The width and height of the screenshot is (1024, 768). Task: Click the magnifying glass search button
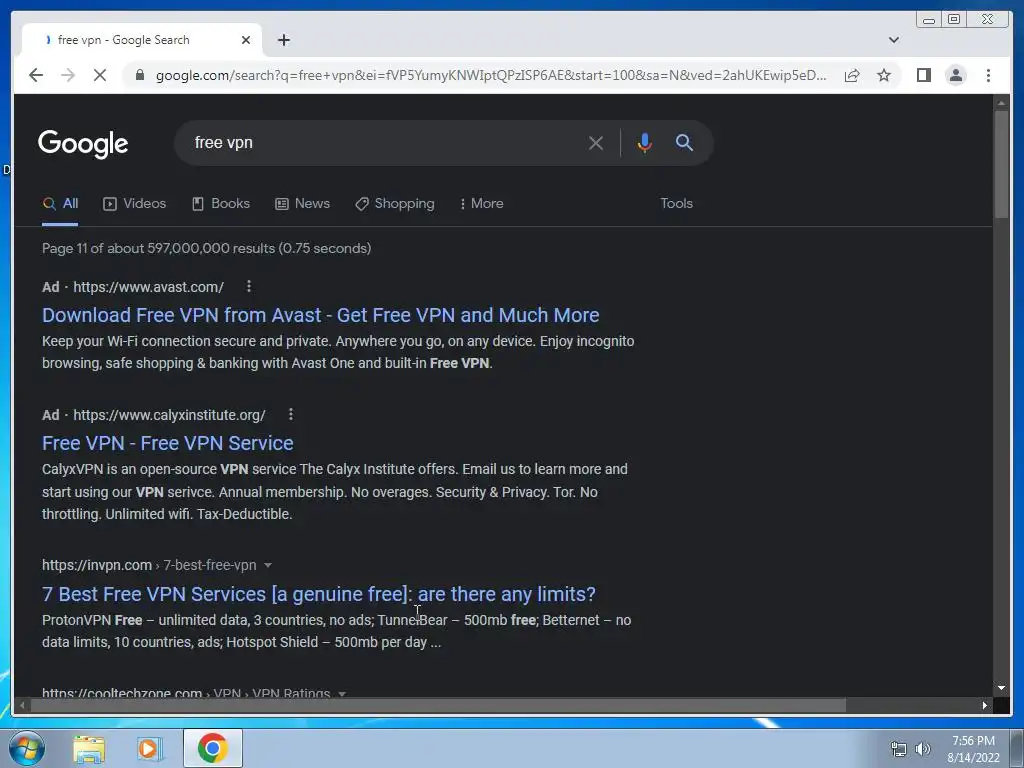click(684, 142)
